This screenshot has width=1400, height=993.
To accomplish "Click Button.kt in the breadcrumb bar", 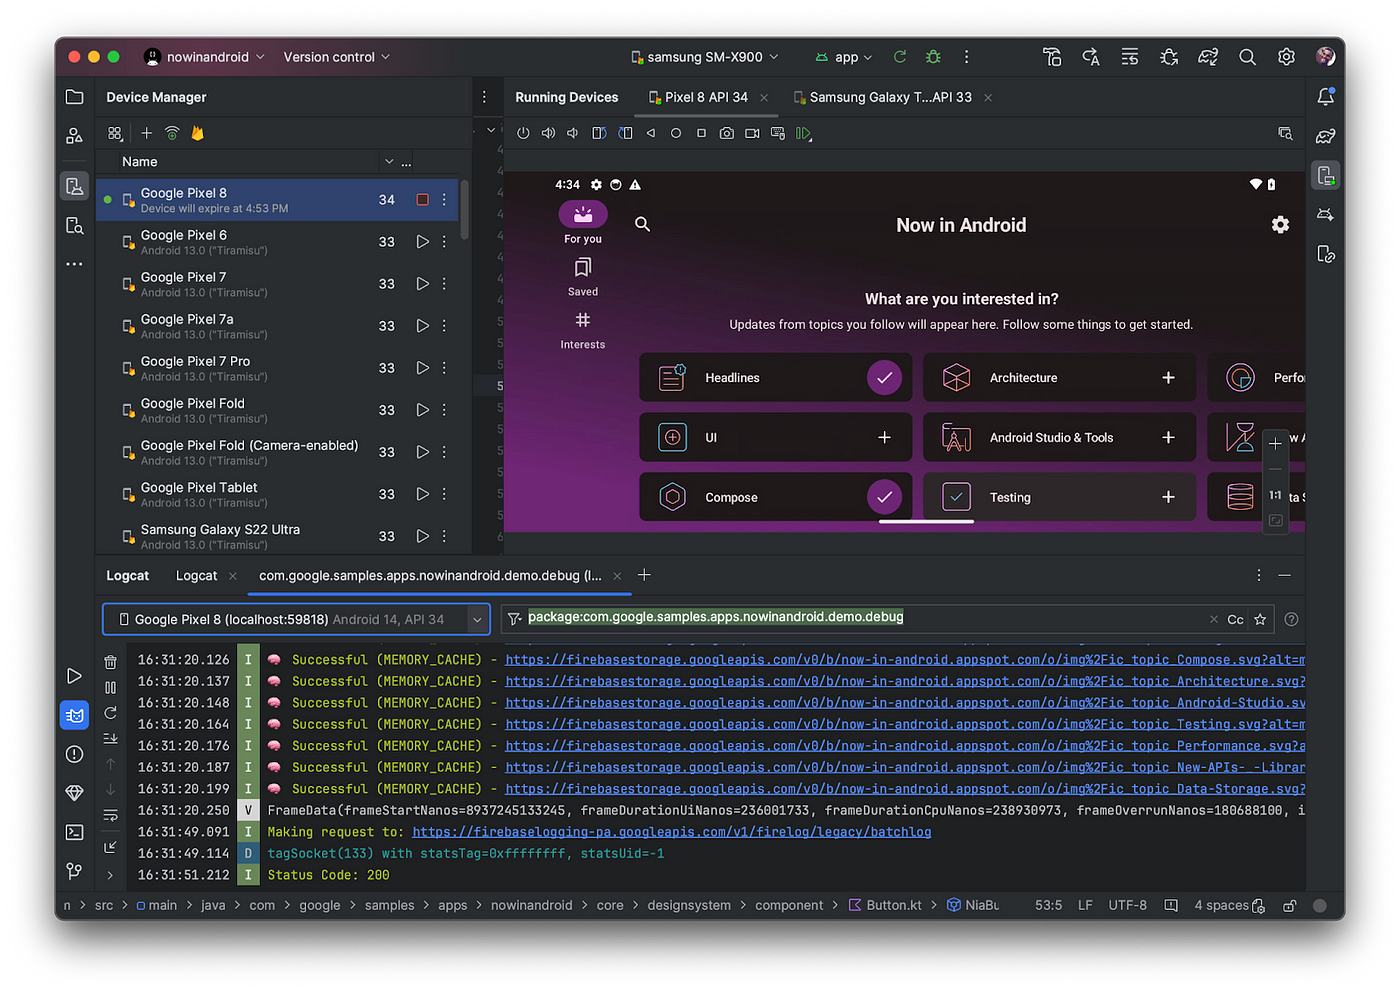I will coord(886,905).
